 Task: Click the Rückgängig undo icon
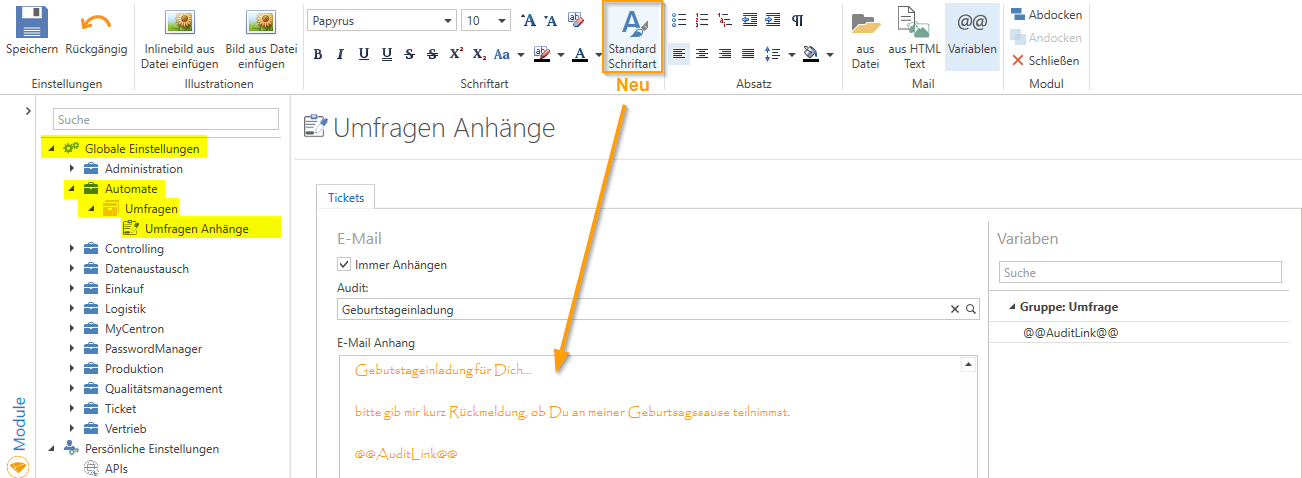pyautogui.click(x=96, y=22)
